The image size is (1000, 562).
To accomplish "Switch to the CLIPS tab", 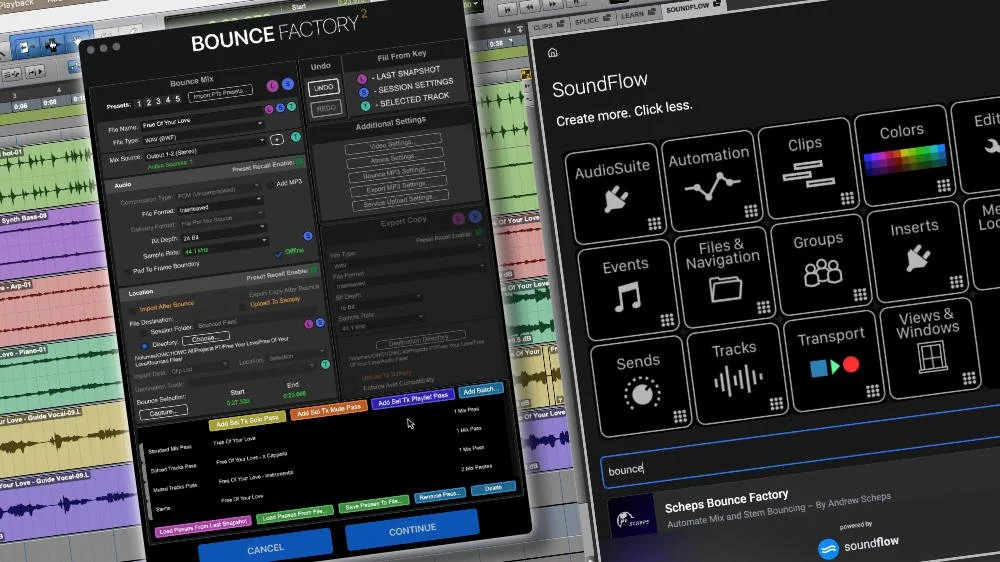I will click(x=548, y=26).
